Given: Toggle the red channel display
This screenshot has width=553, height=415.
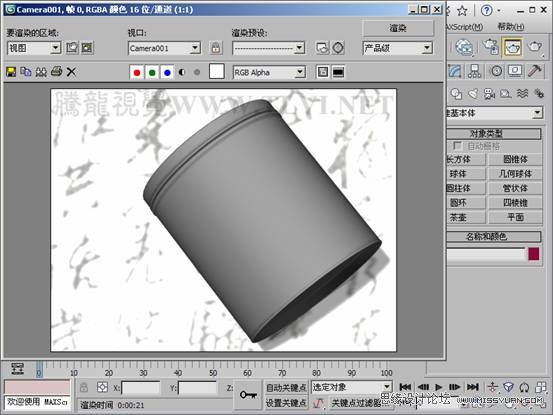Looking at the screenshot, I should [x=137, y=72].
